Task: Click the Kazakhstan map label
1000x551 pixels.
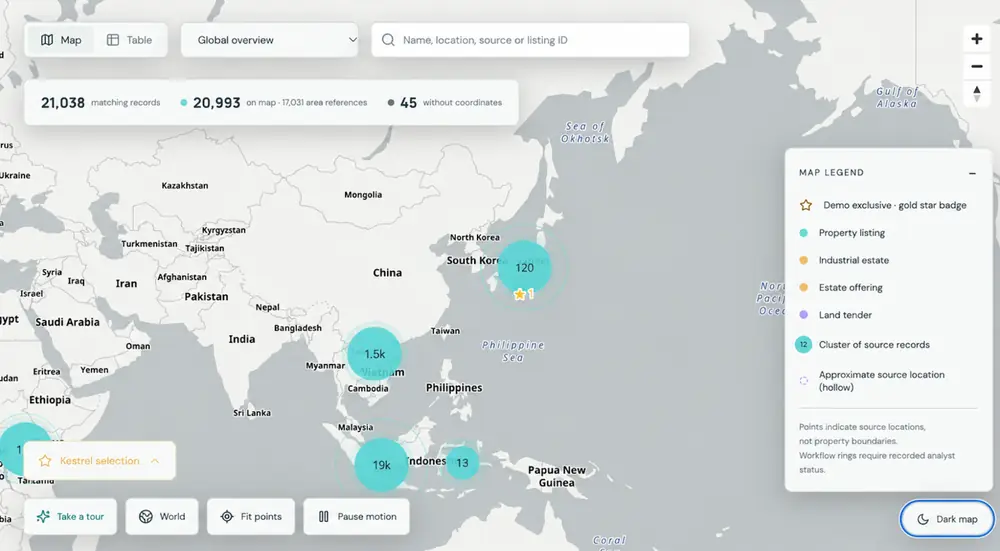Action: point(185,186)
